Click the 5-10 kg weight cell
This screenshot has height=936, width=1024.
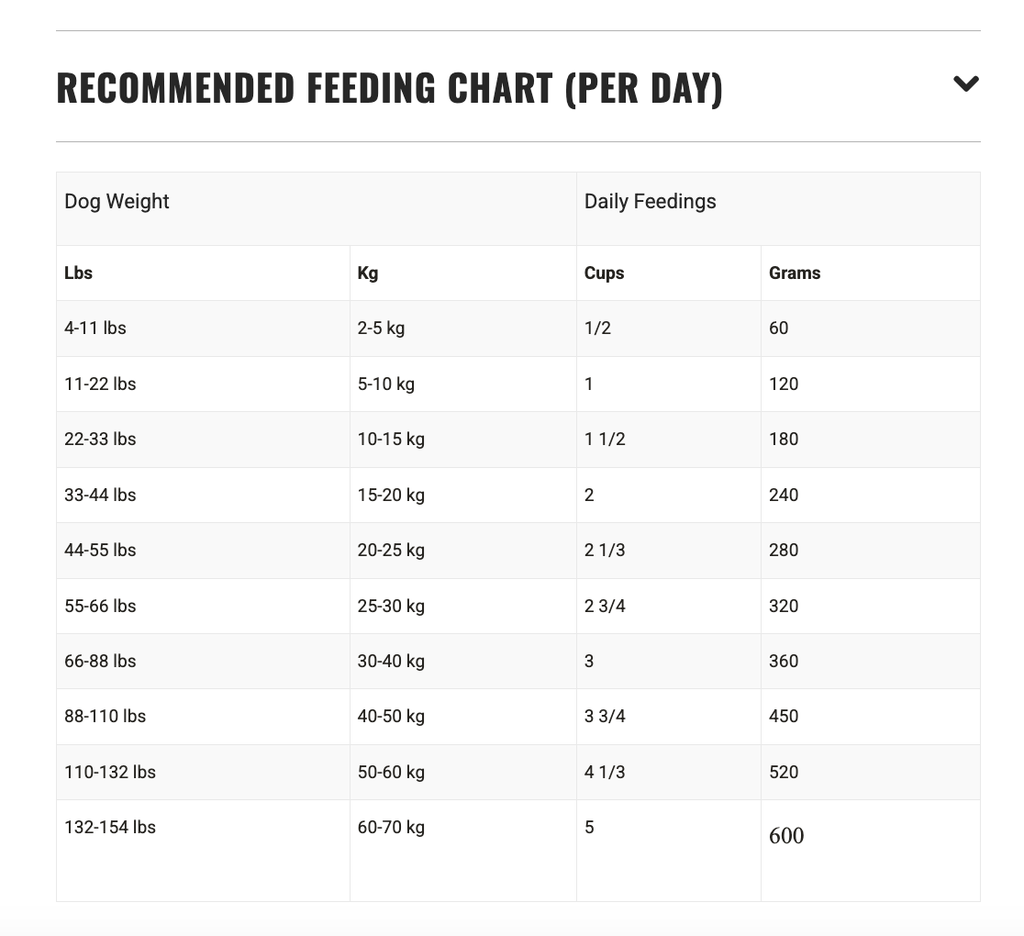coord(386,384)
